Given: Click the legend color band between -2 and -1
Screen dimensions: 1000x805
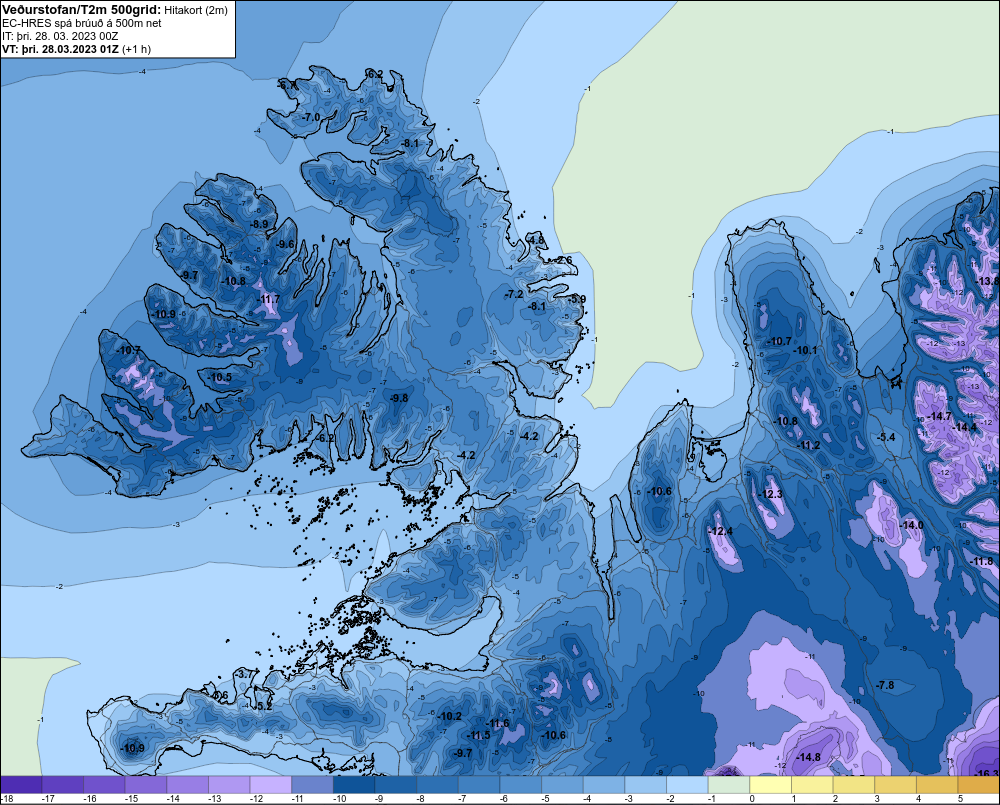Looking at the screenshot, I should tap(688, 785).
